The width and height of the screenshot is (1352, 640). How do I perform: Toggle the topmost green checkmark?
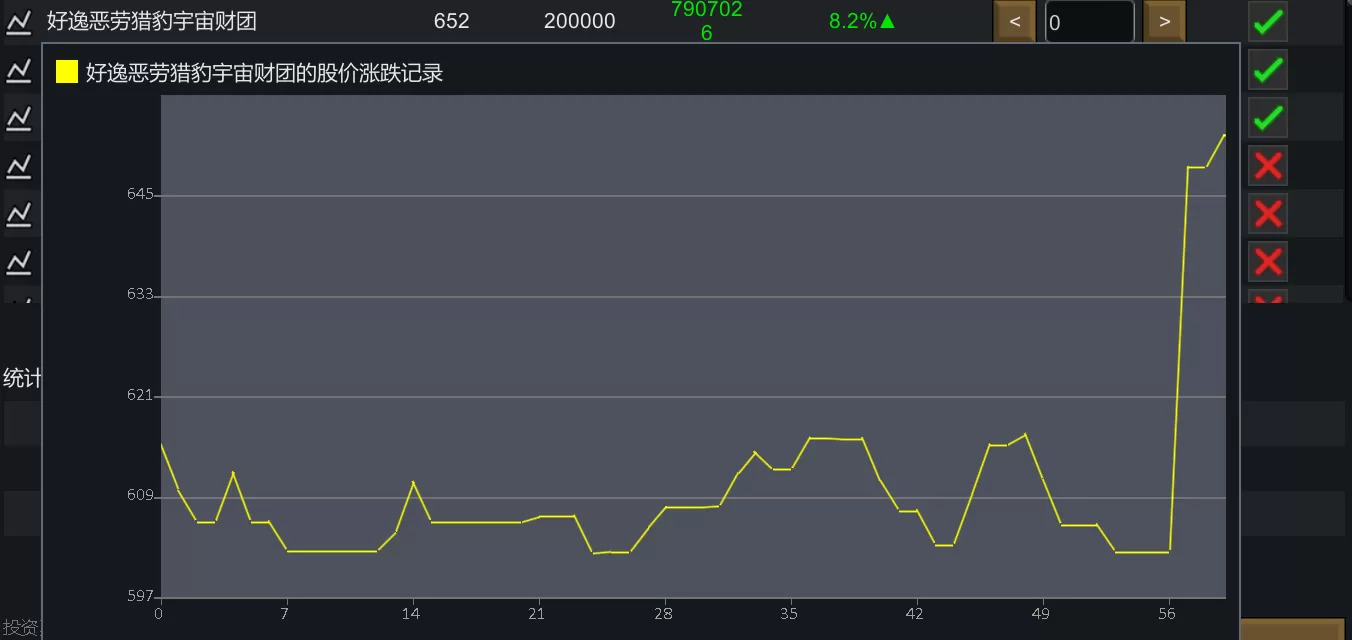1267,23
